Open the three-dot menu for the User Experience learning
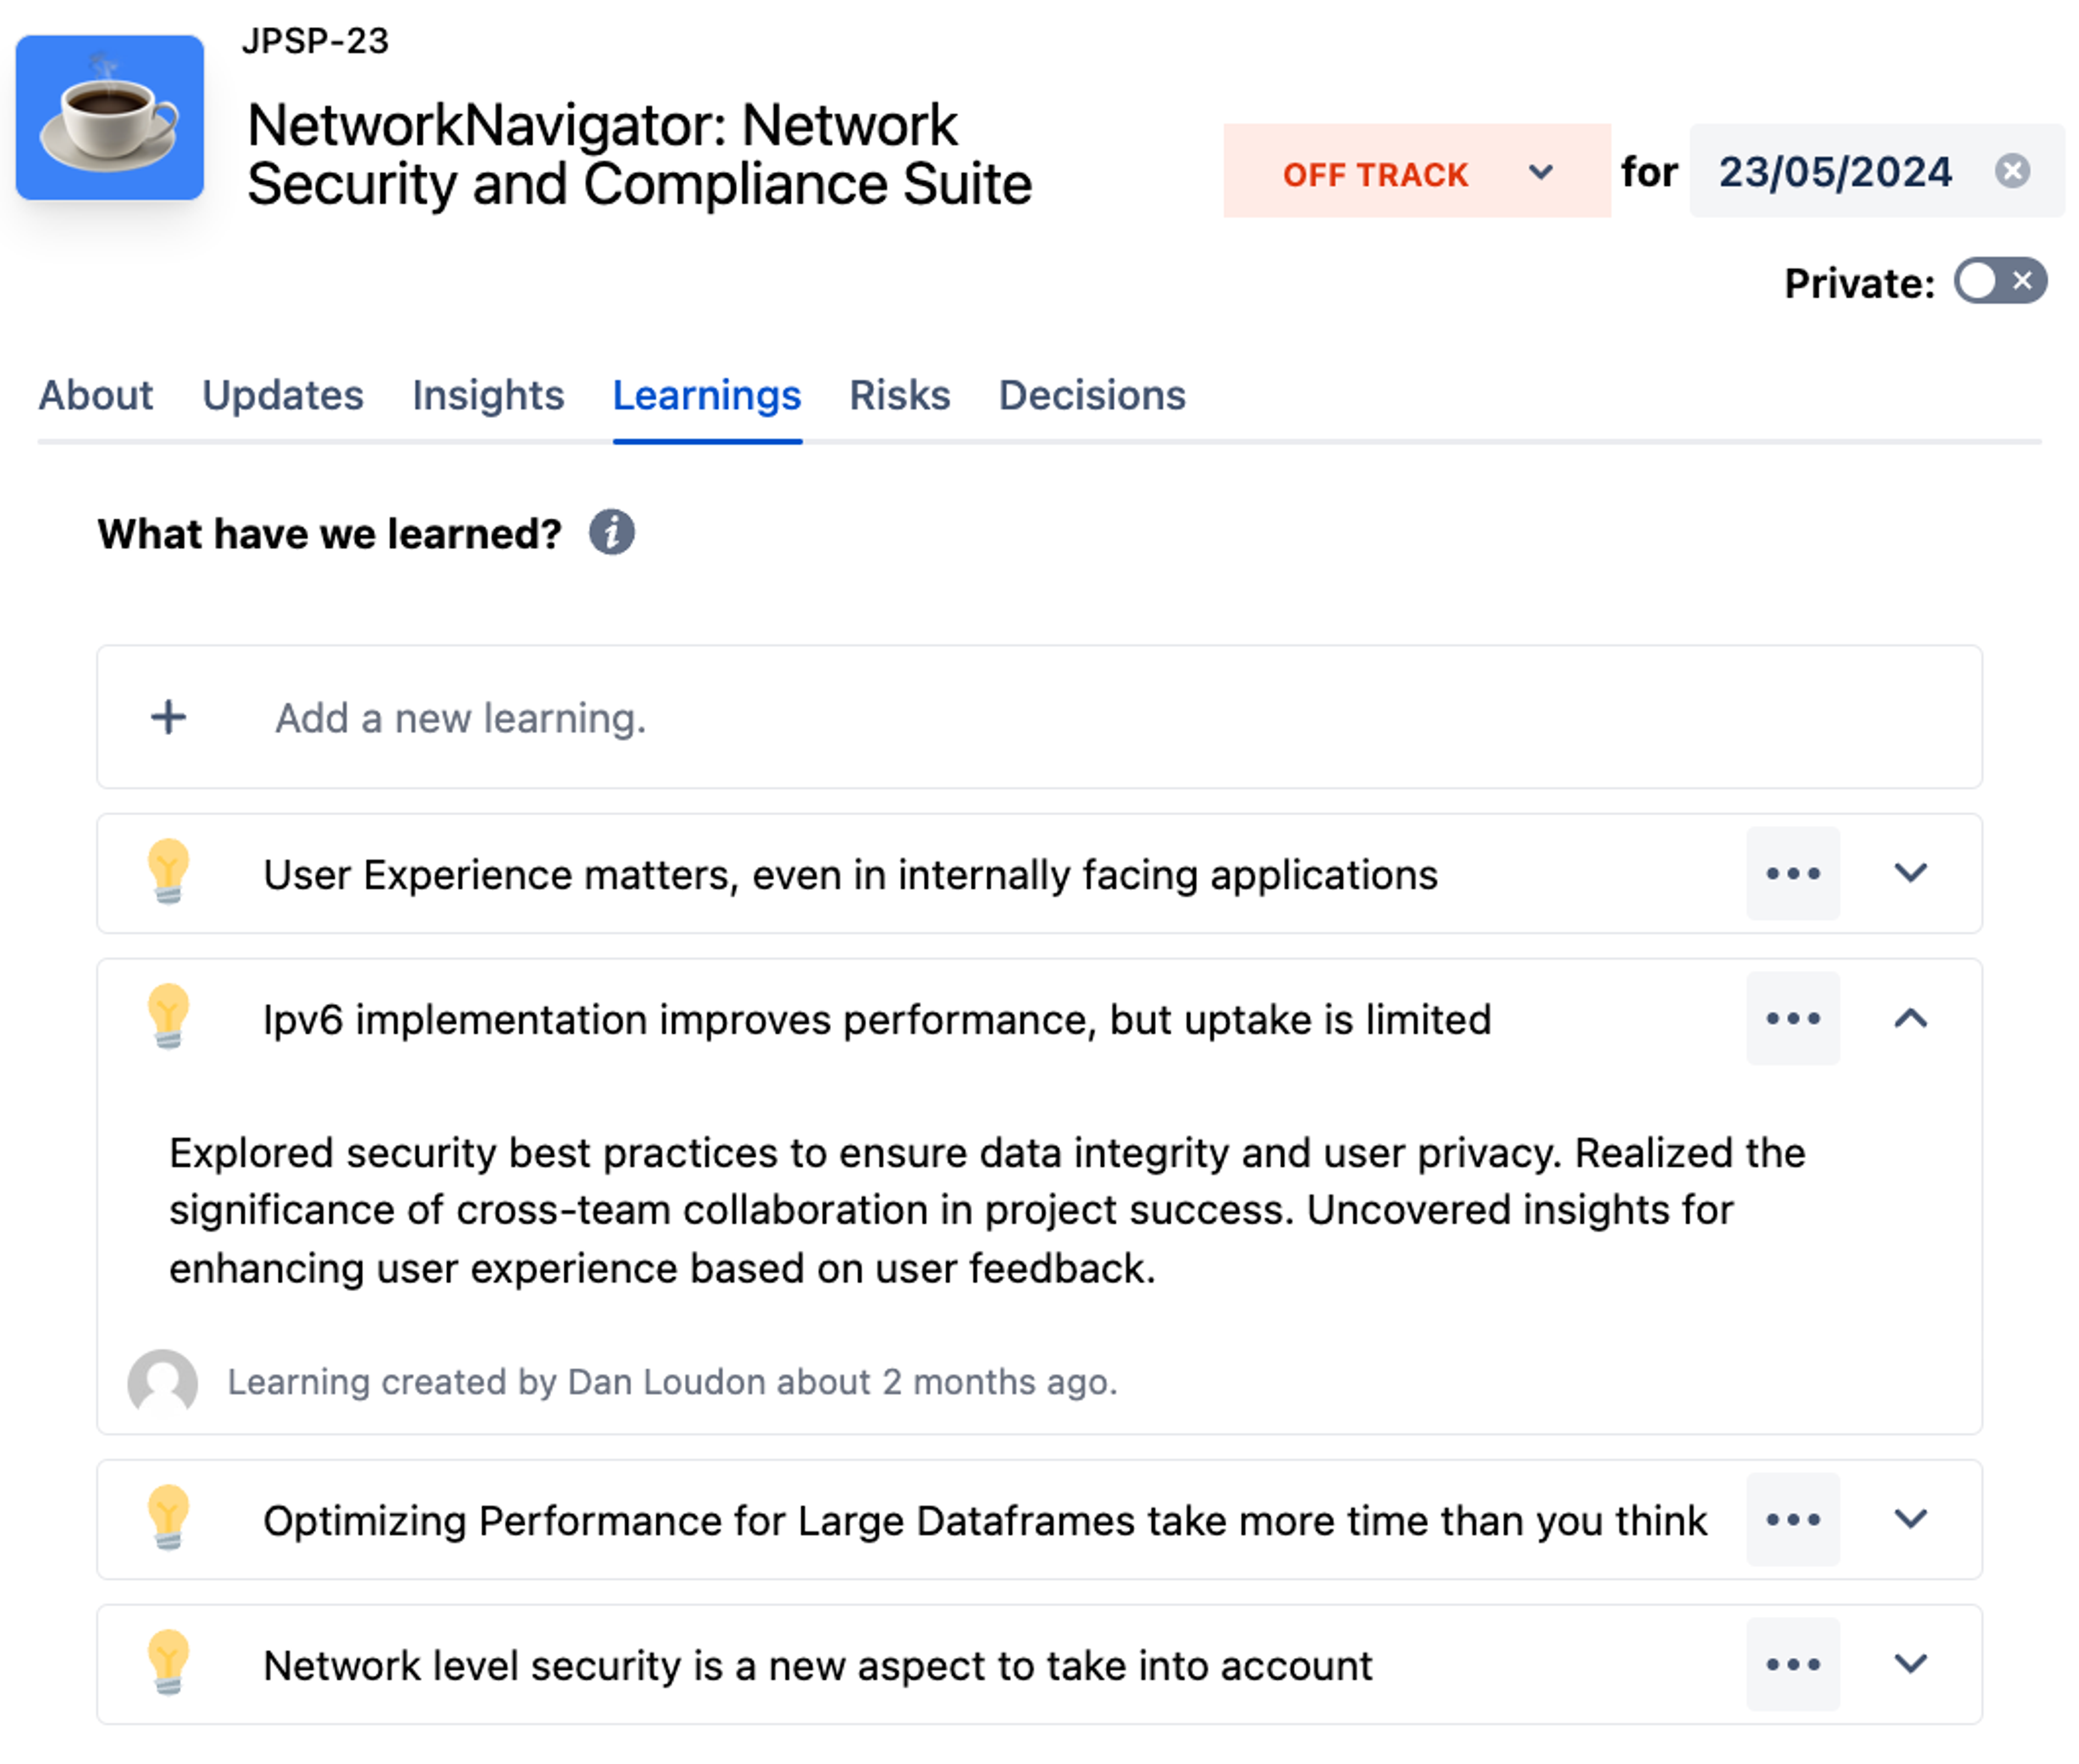Viewport: 2079px width, 1764px height. [x=1792, y=873]
